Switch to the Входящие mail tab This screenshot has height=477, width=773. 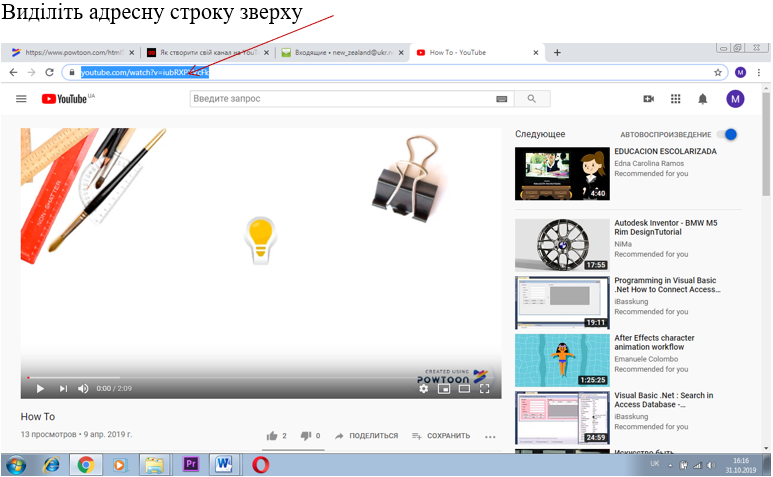pos(343,52)
